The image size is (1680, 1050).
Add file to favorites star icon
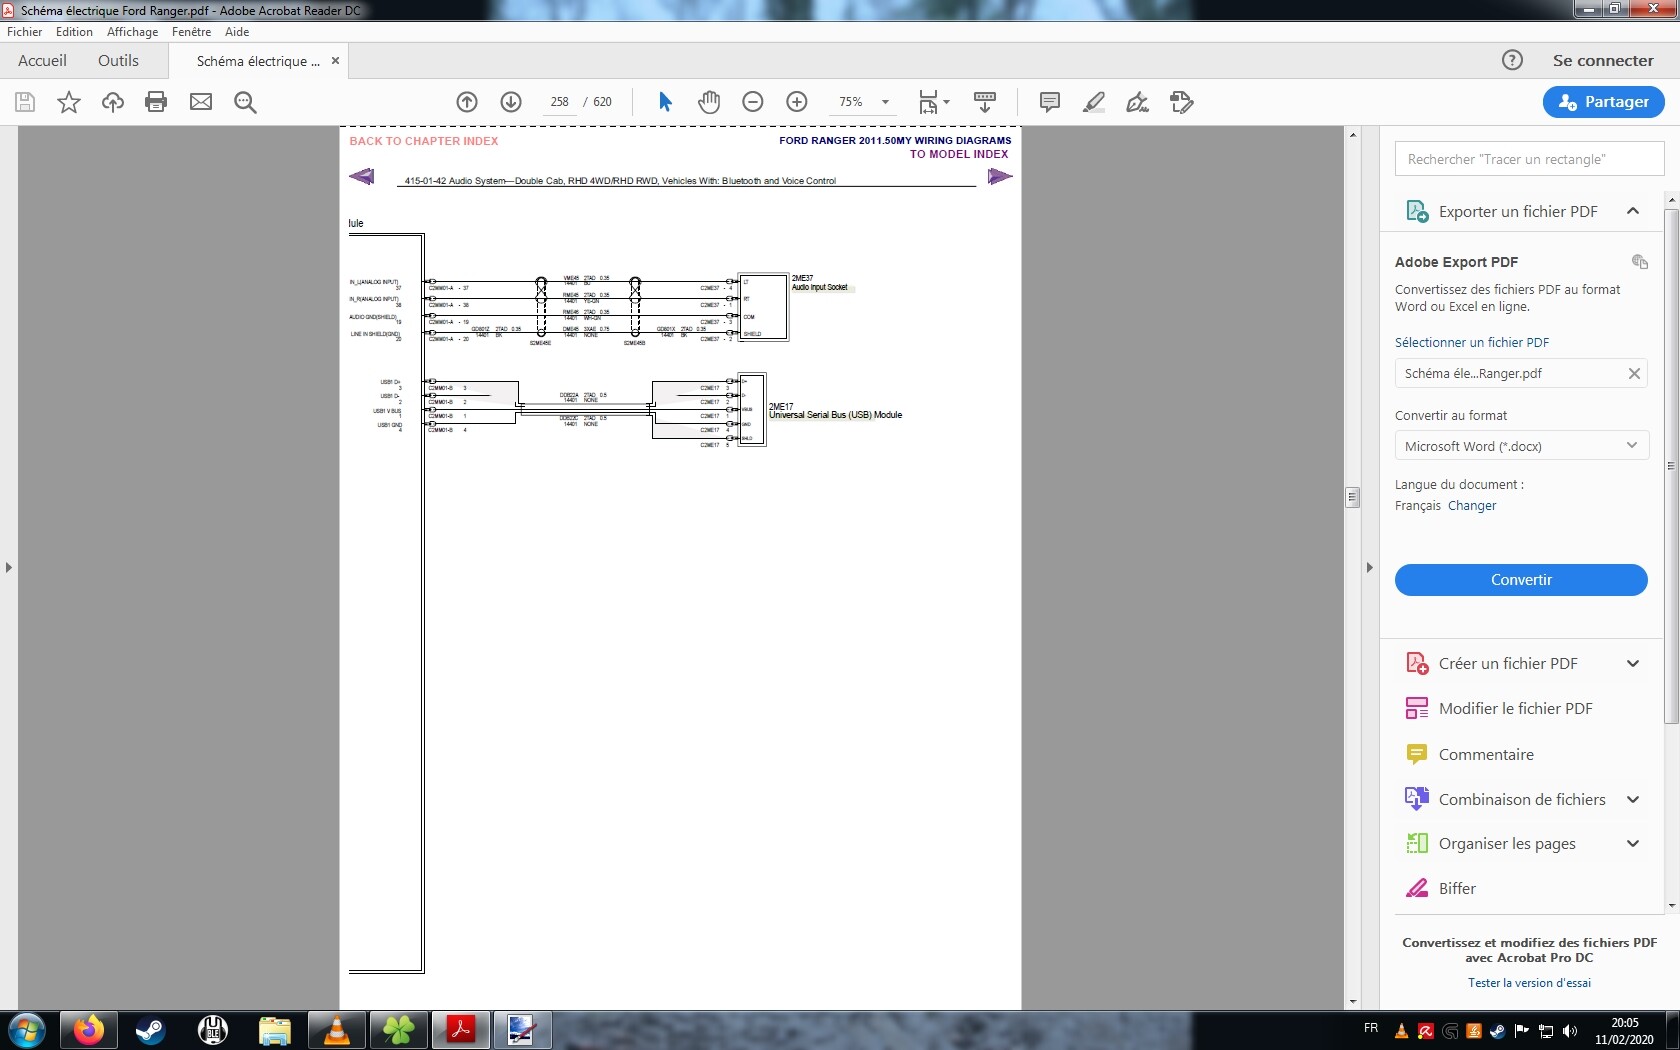click(x=69, y=102)
